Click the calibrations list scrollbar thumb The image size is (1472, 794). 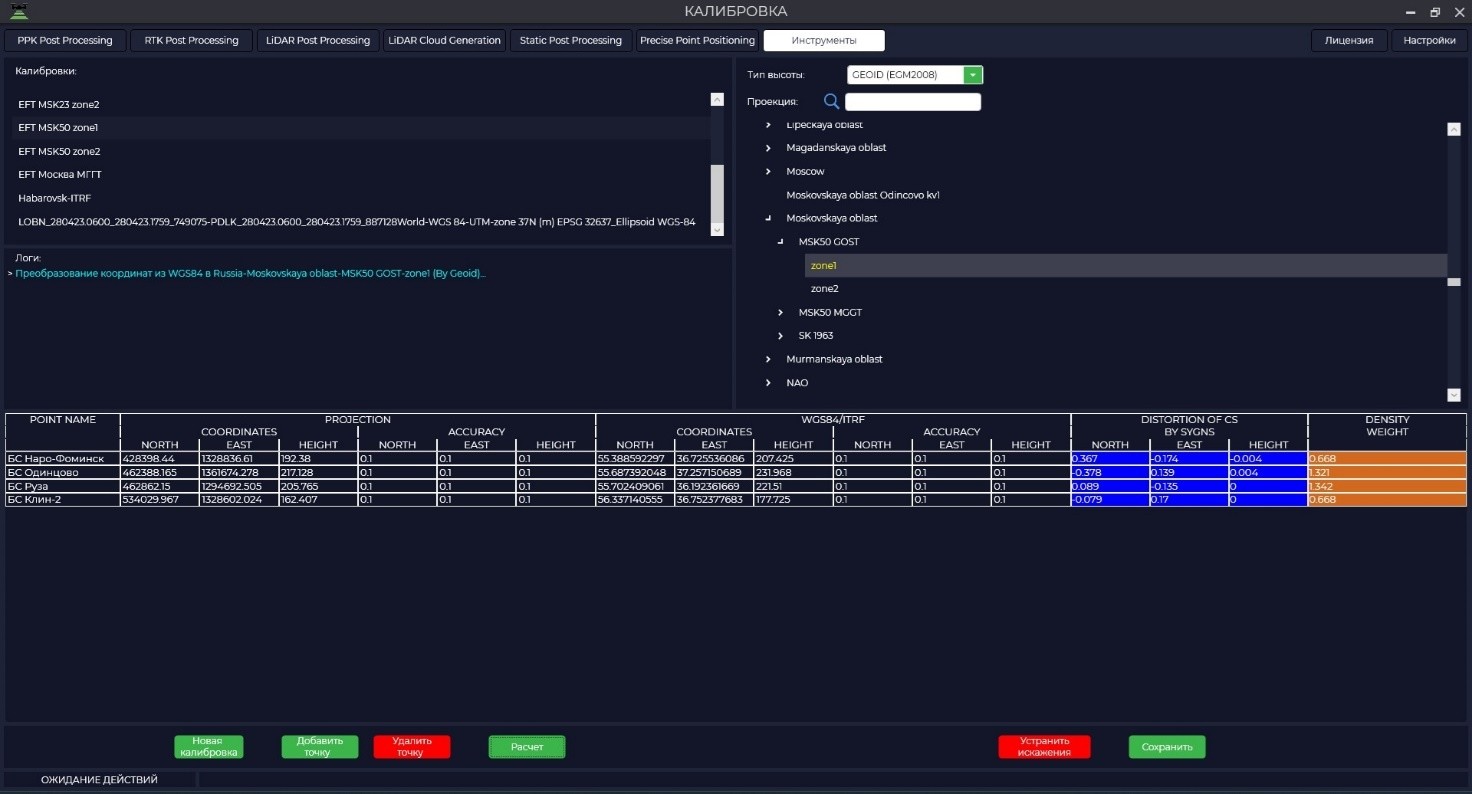click(x=716, y=194)
